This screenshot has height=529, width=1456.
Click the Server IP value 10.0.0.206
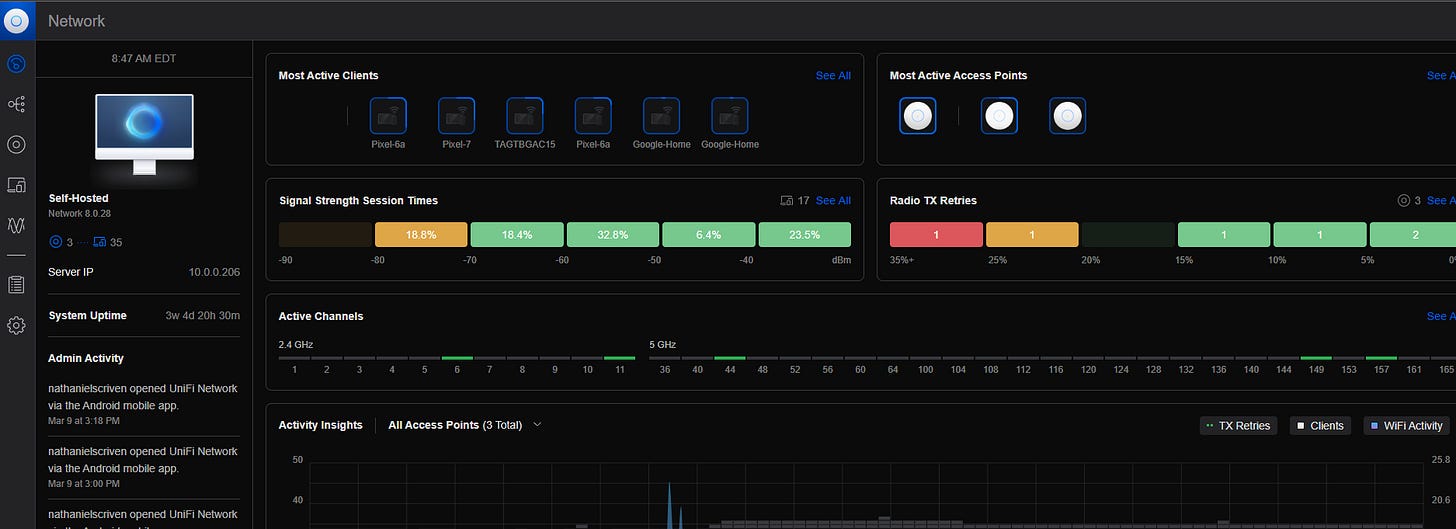pyautogui.click(x=214, y=272)
